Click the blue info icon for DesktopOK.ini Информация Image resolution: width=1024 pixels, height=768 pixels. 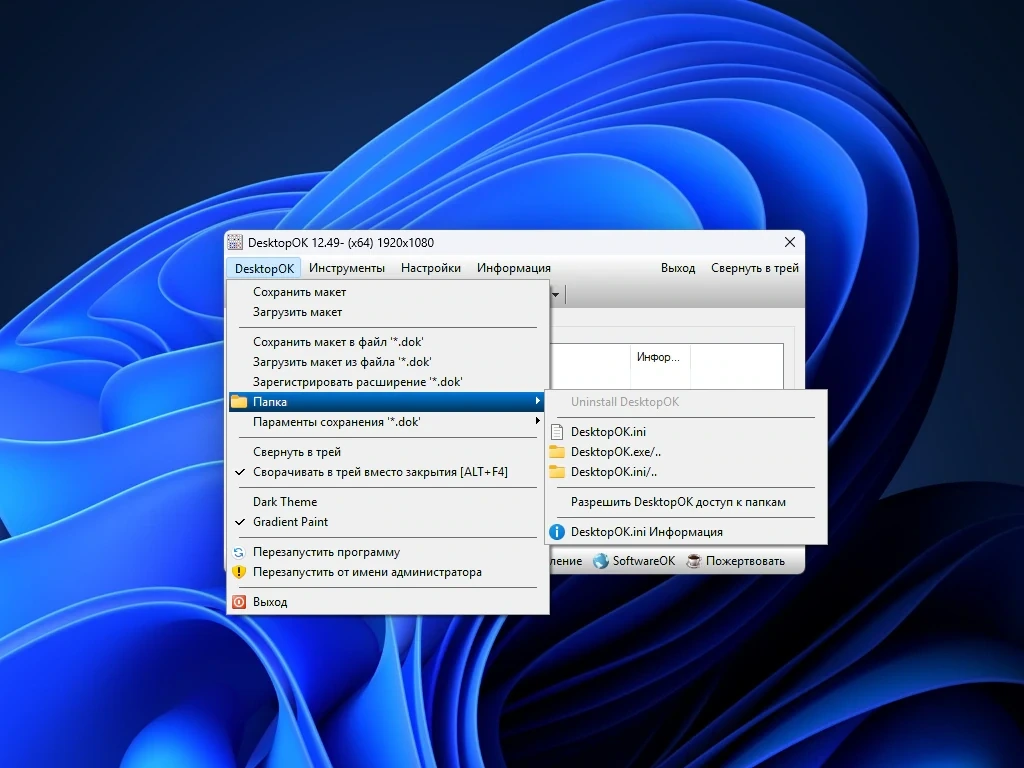coord(556,532)
